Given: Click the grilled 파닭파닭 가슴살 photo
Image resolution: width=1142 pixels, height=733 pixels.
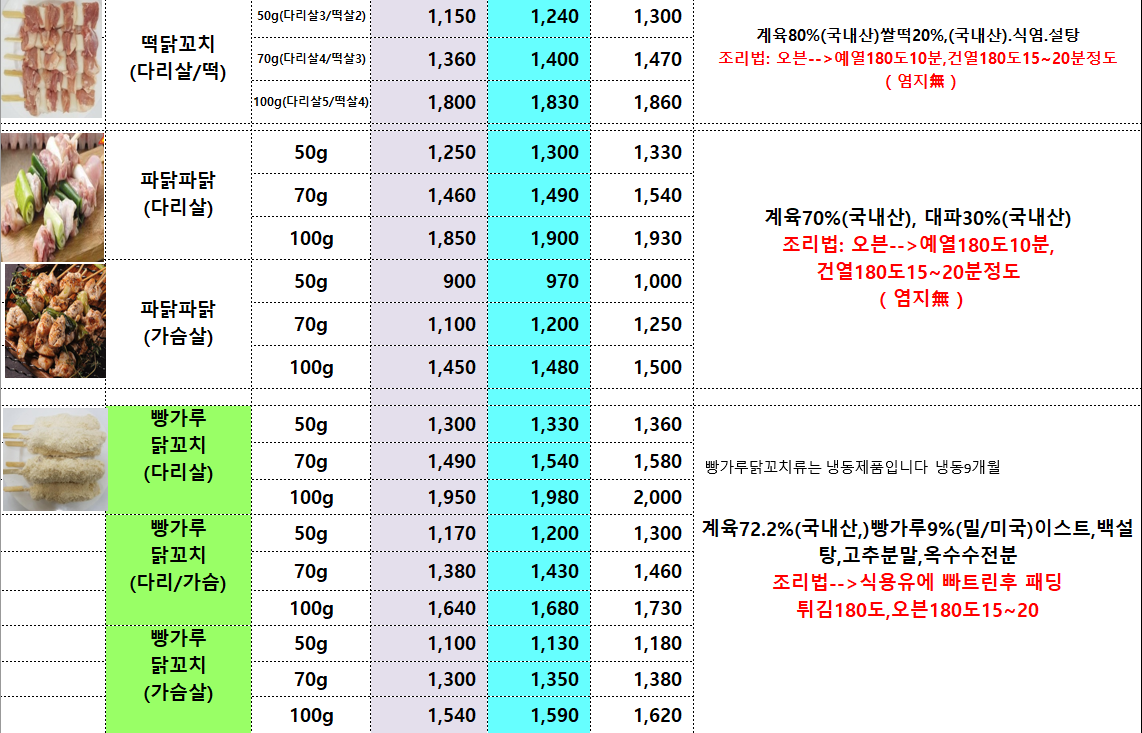Looking at the screenshot, I should [x=54, y=320].
